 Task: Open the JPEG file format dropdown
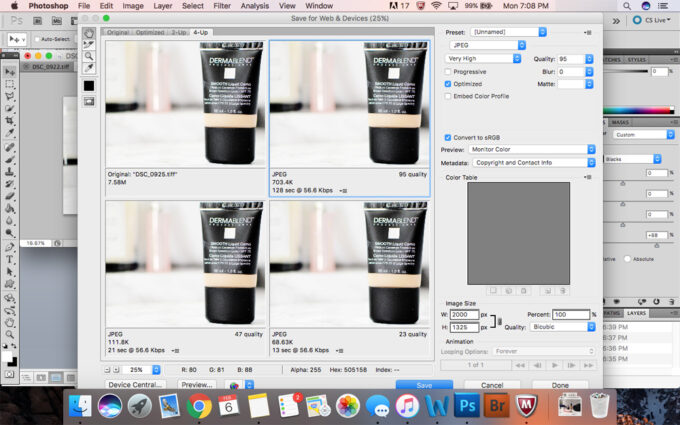coord(487,45)
